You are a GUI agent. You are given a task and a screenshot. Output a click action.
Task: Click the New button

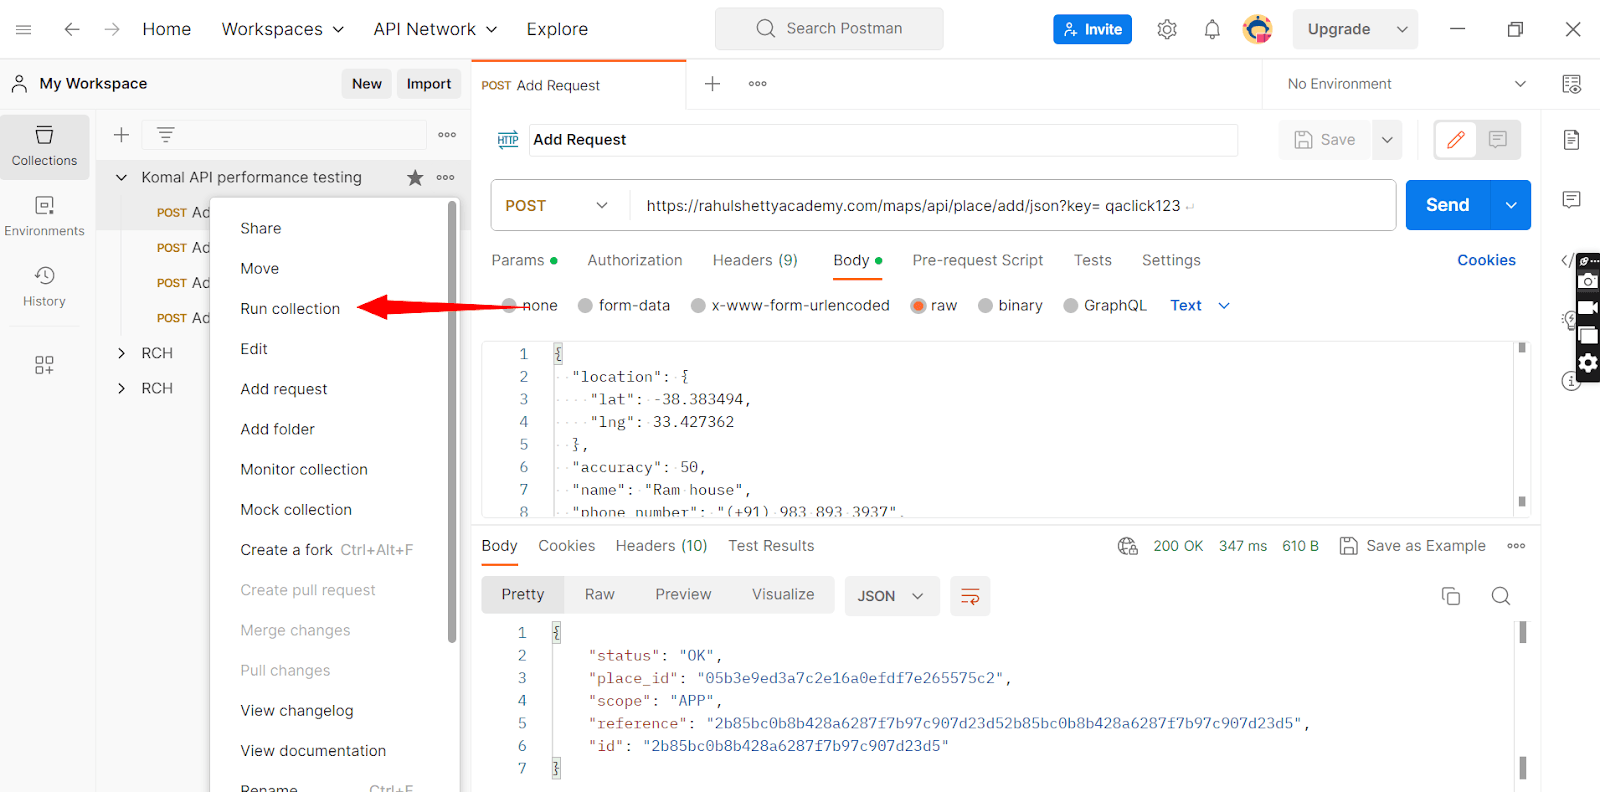(366, 84)
